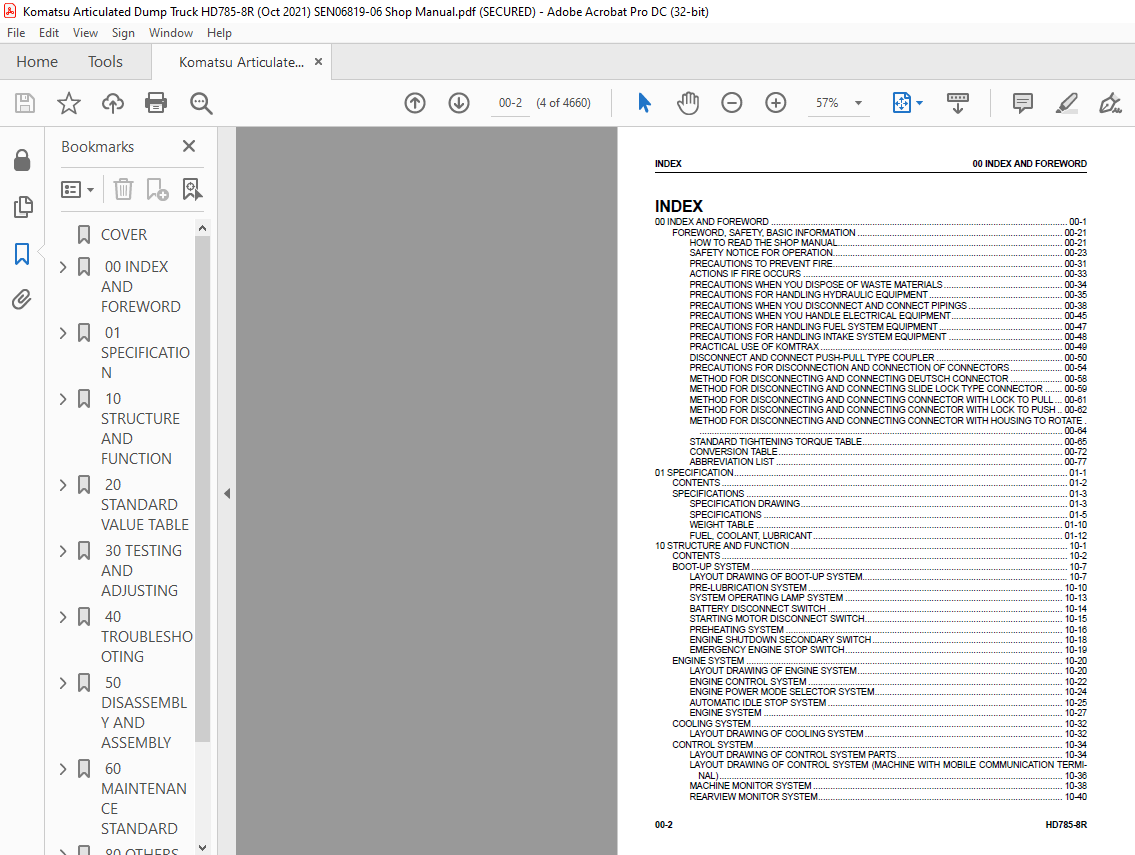Viewport: 1135px width, 855px height.
Task: Enable scrolling read mode icon
Action: [958, 103]
